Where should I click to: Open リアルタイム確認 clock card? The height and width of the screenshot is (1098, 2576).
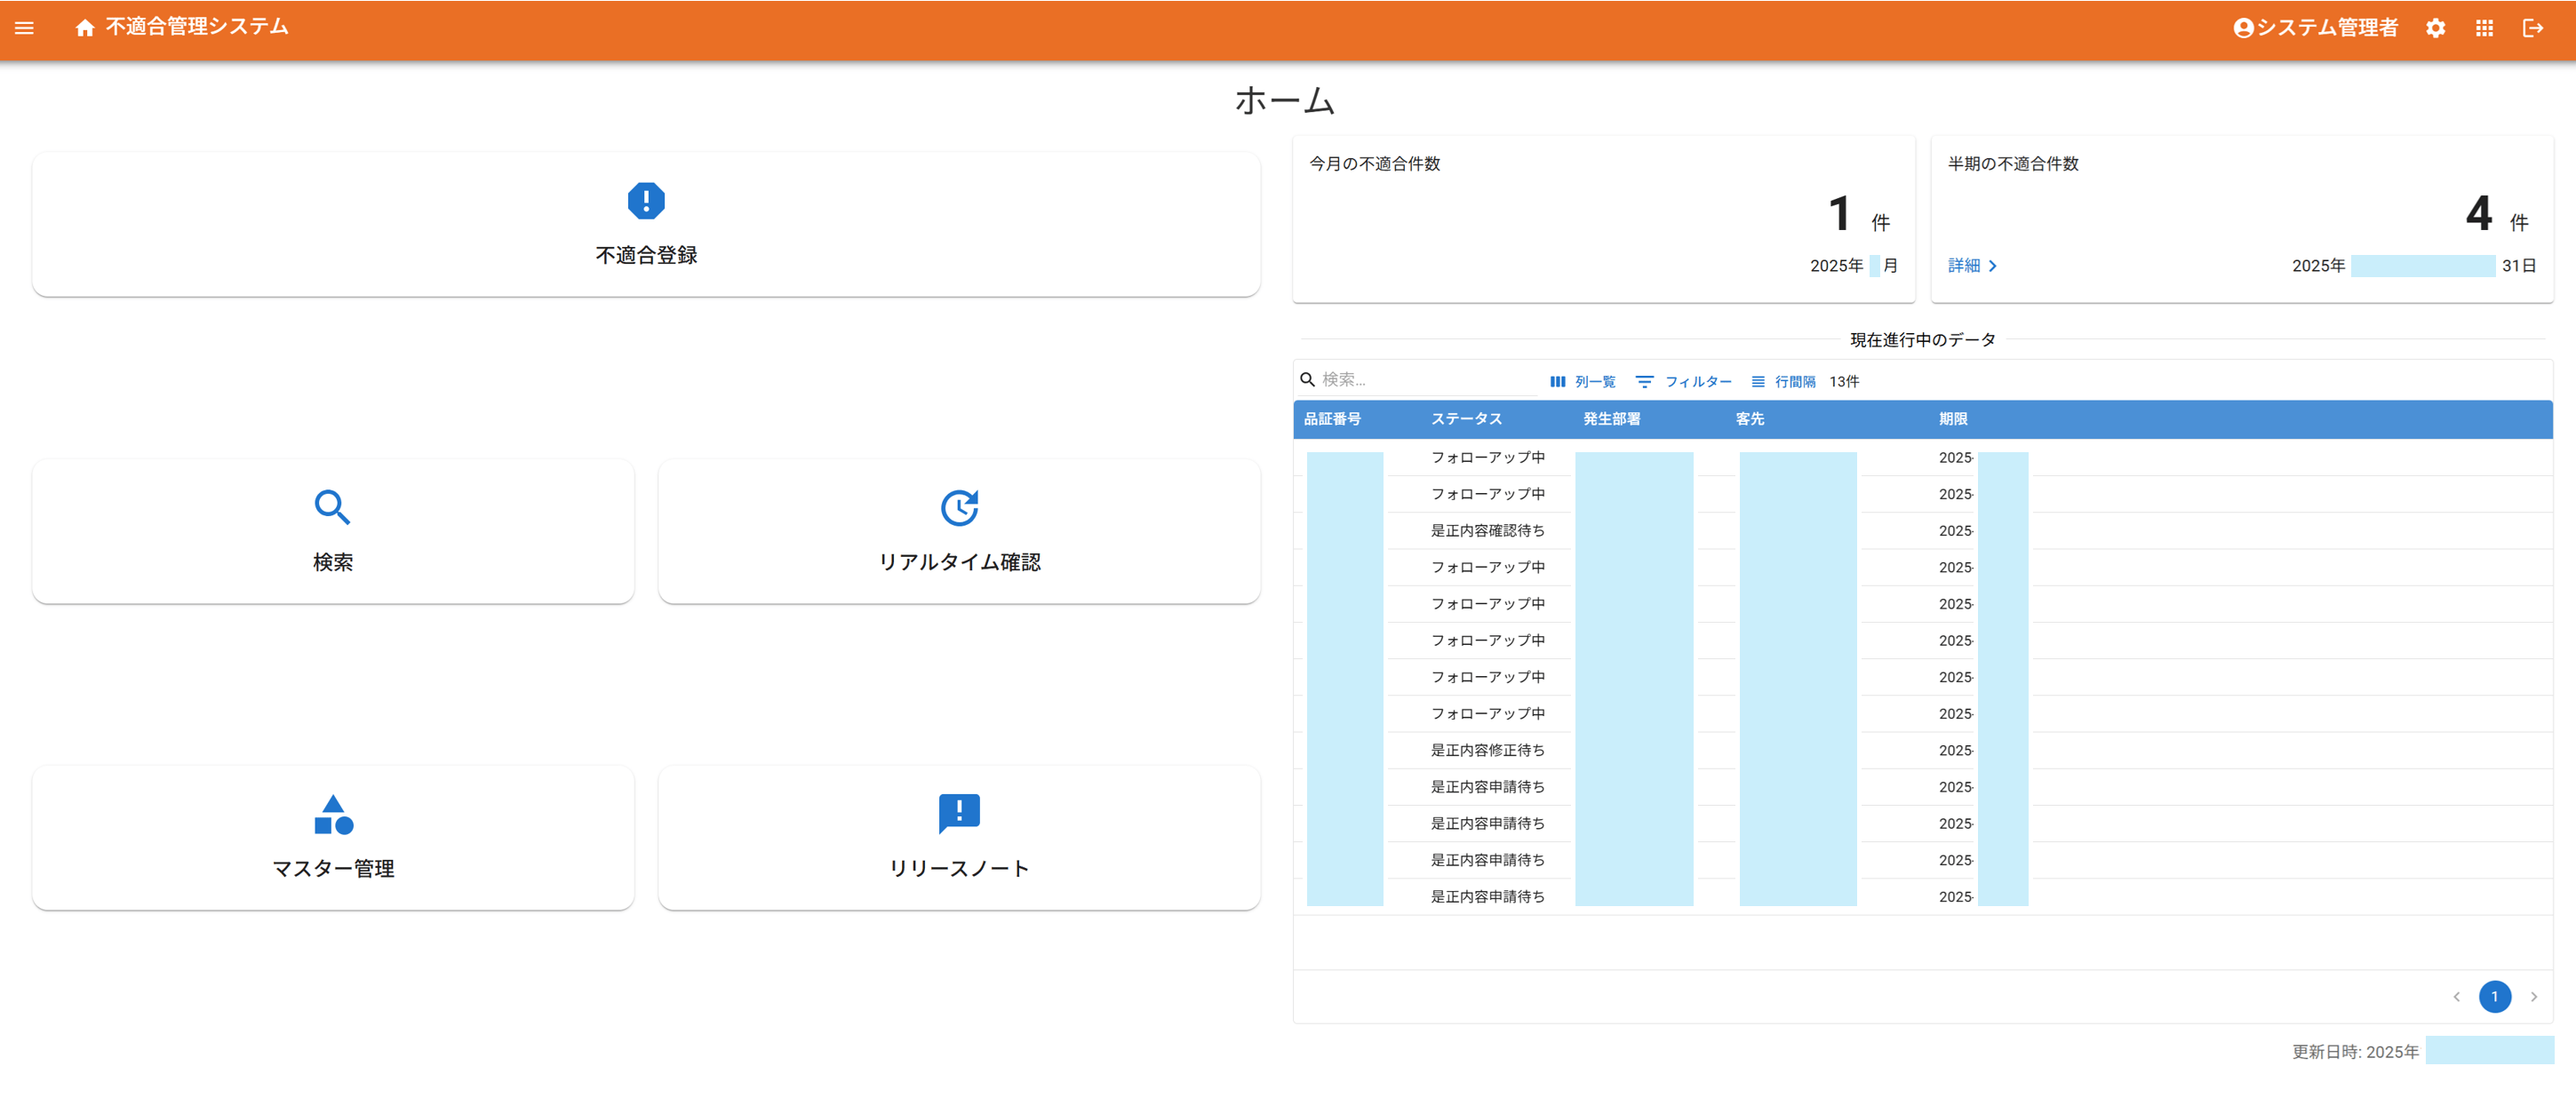point(958,531)
